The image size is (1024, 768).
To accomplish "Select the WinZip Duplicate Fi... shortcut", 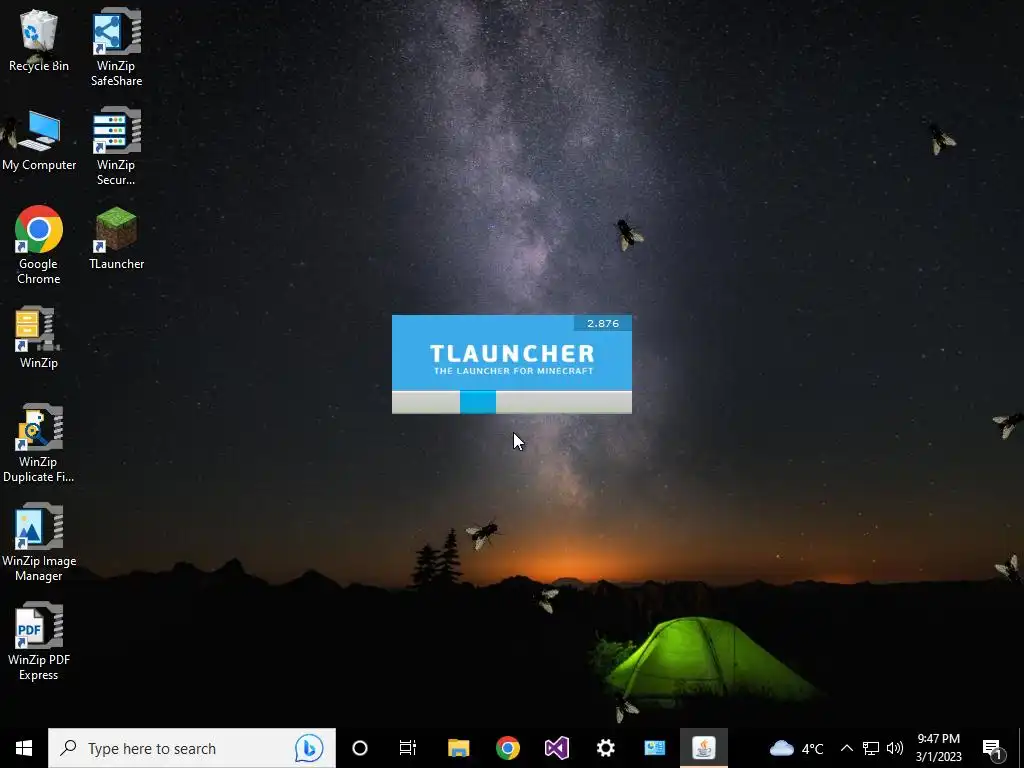I will point(39,443).
